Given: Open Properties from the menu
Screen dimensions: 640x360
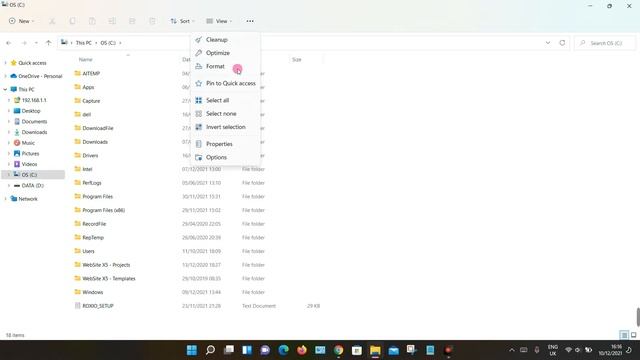Looking at the screenshot, I should click(225, 144).
